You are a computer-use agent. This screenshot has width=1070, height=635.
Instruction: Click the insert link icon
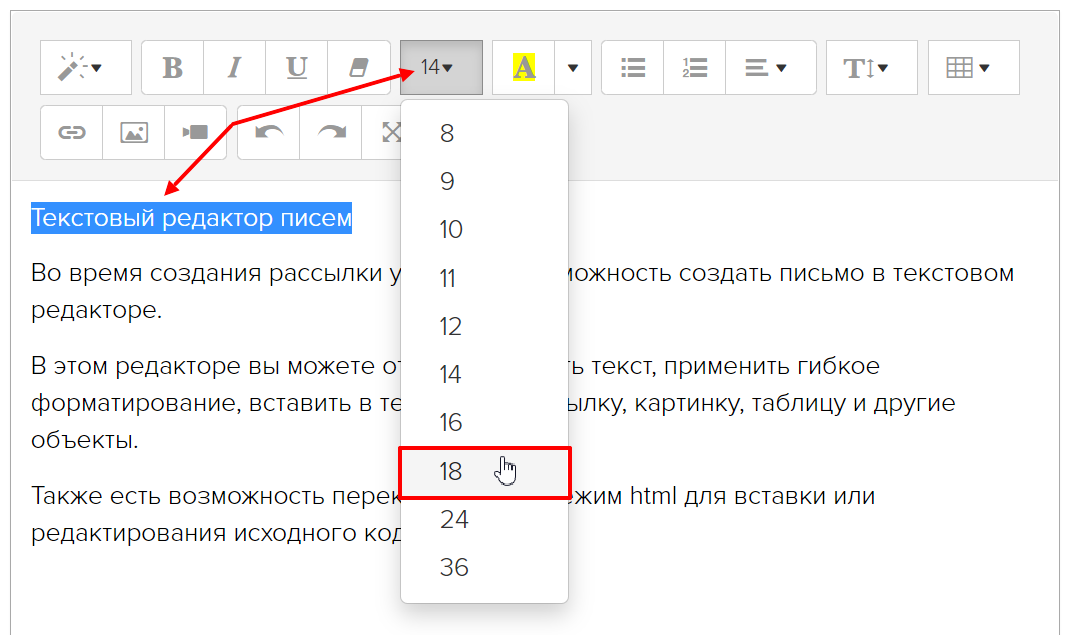pyautogui.click(x=71, y=133)
